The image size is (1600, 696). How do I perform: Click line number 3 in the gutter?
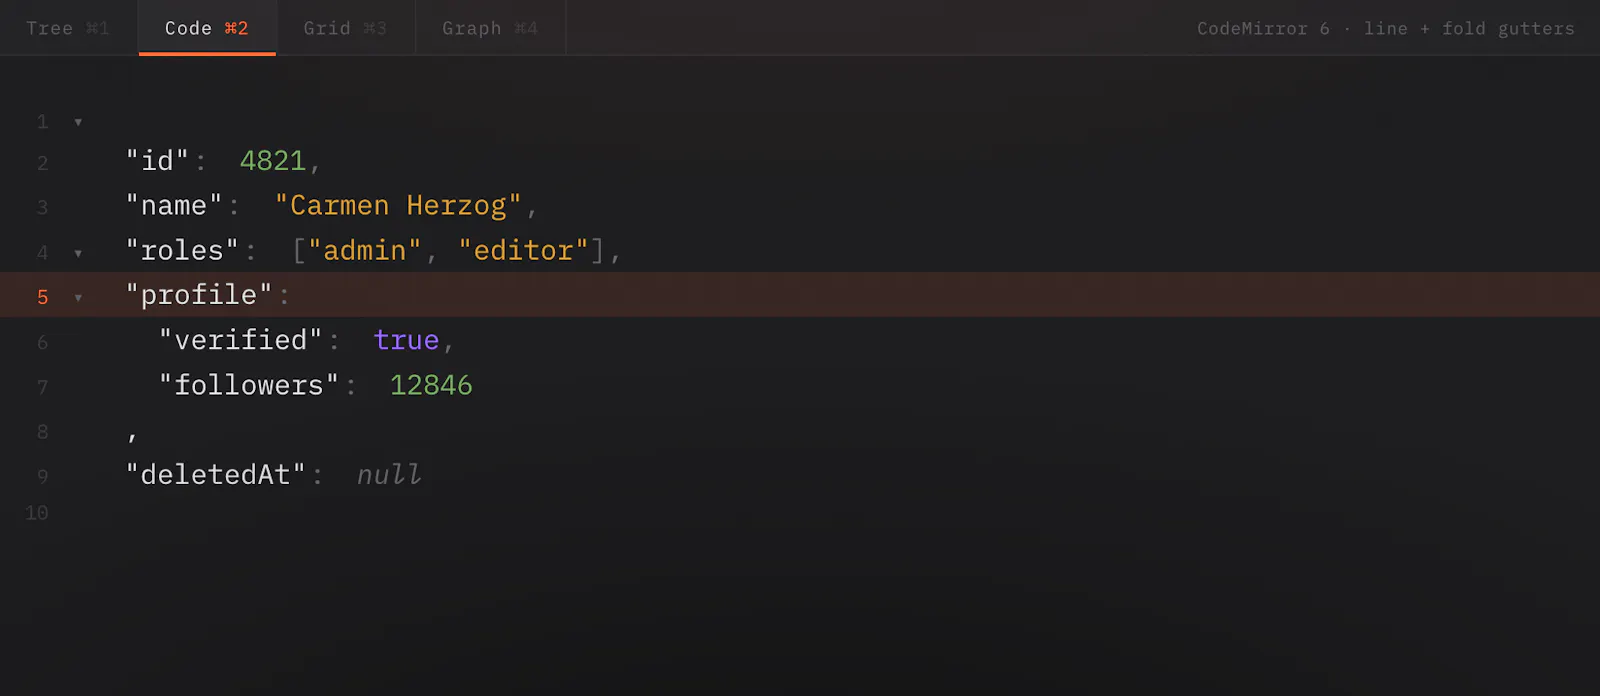42,207
